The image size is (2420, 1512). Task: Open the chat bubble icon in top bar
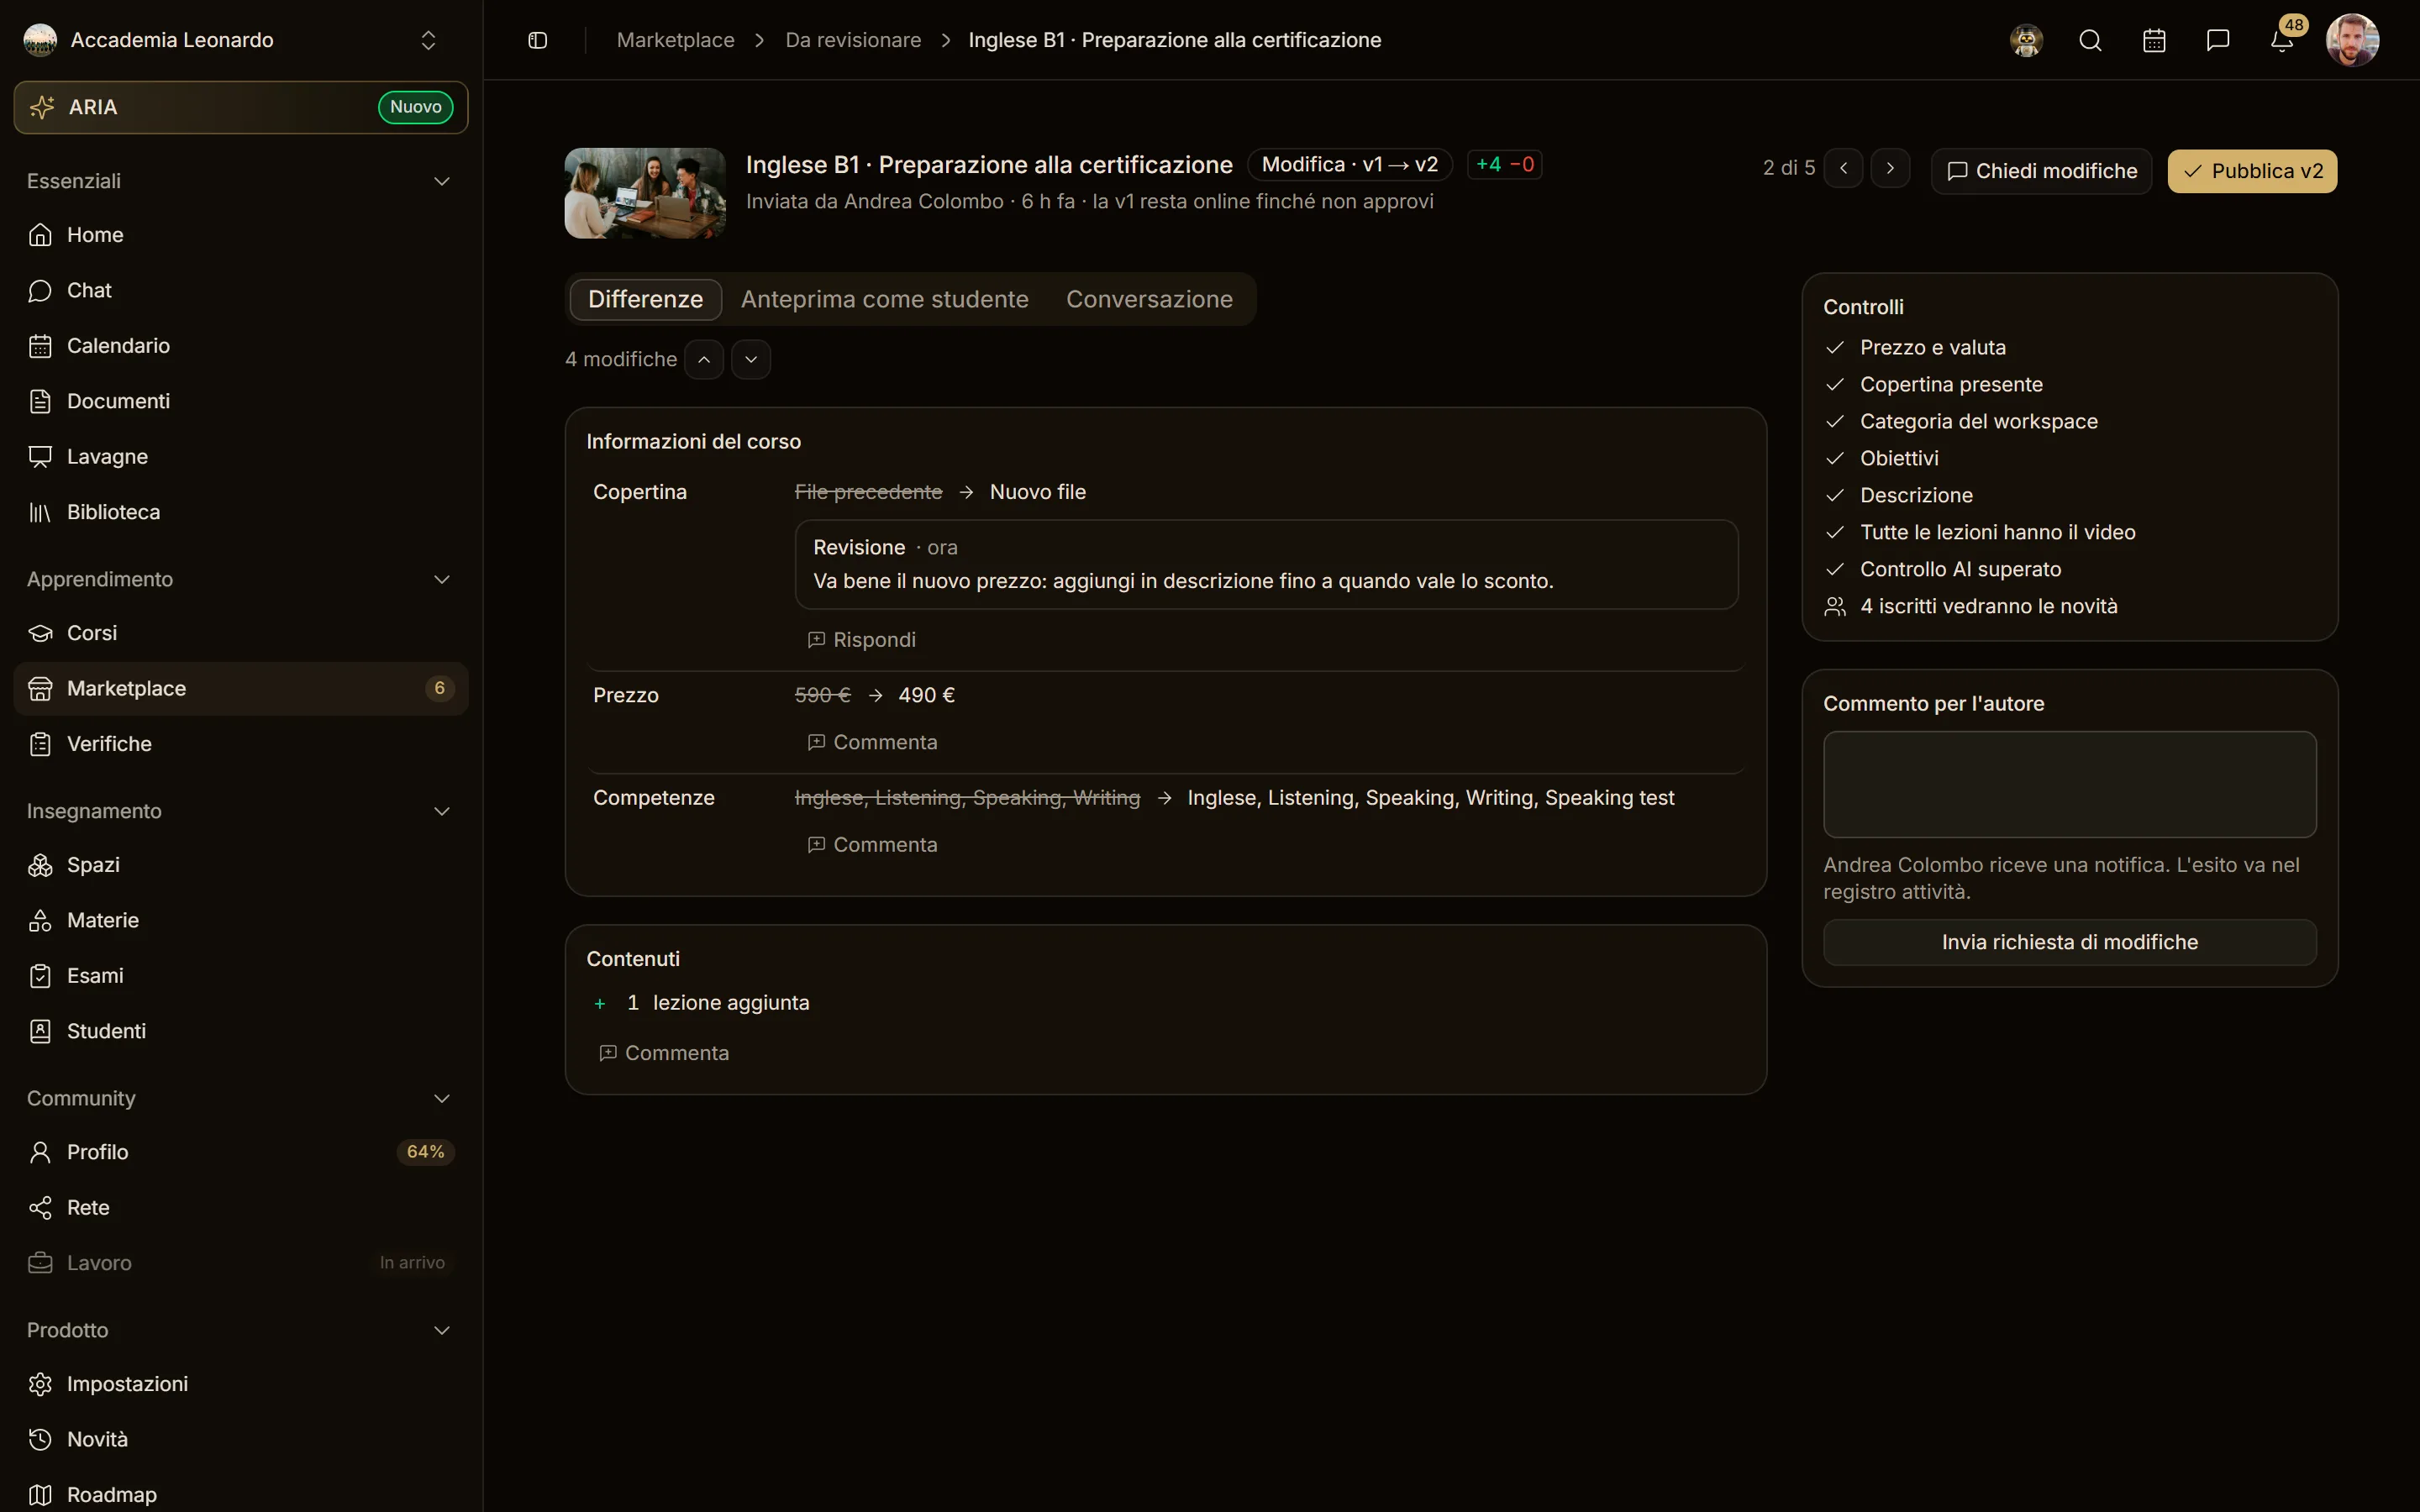tap(2218, 40)
